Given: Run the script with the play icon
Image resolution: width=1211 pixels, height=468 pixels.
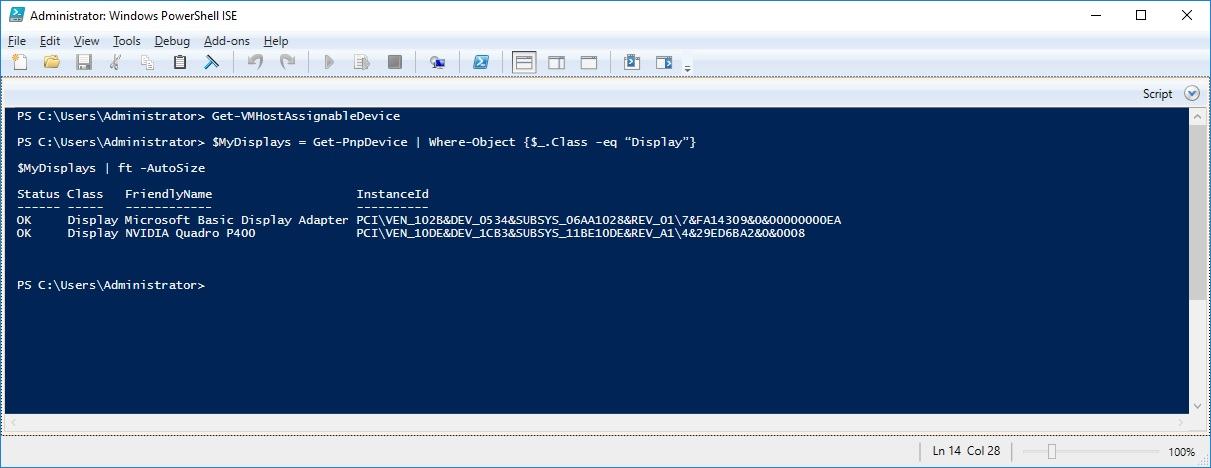Looking at the screenshot, I should (330, 63).
